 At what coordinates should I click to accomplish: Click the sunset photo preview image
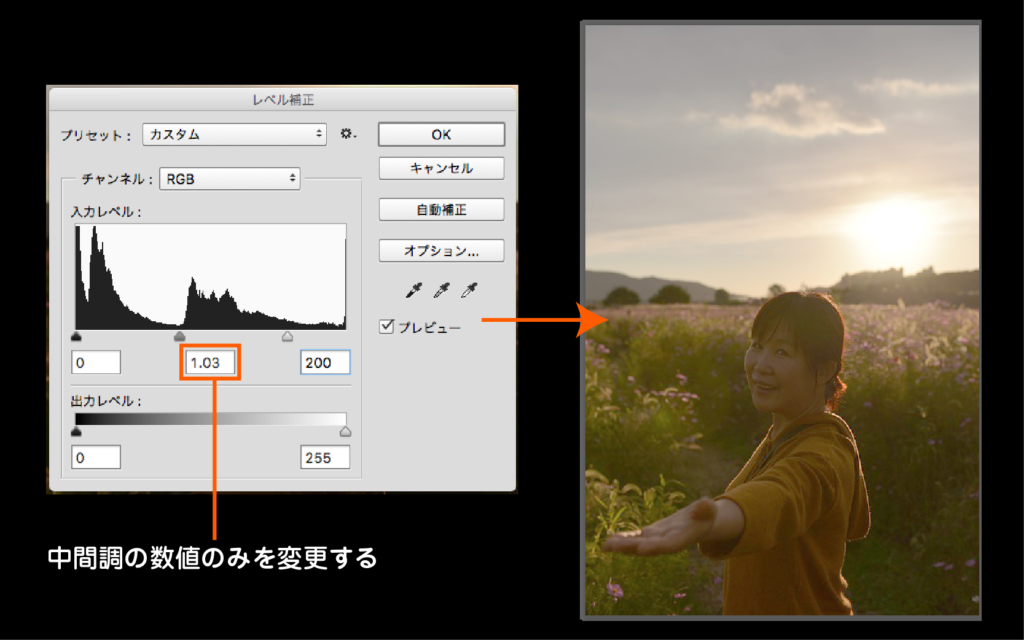click(785, 320)
